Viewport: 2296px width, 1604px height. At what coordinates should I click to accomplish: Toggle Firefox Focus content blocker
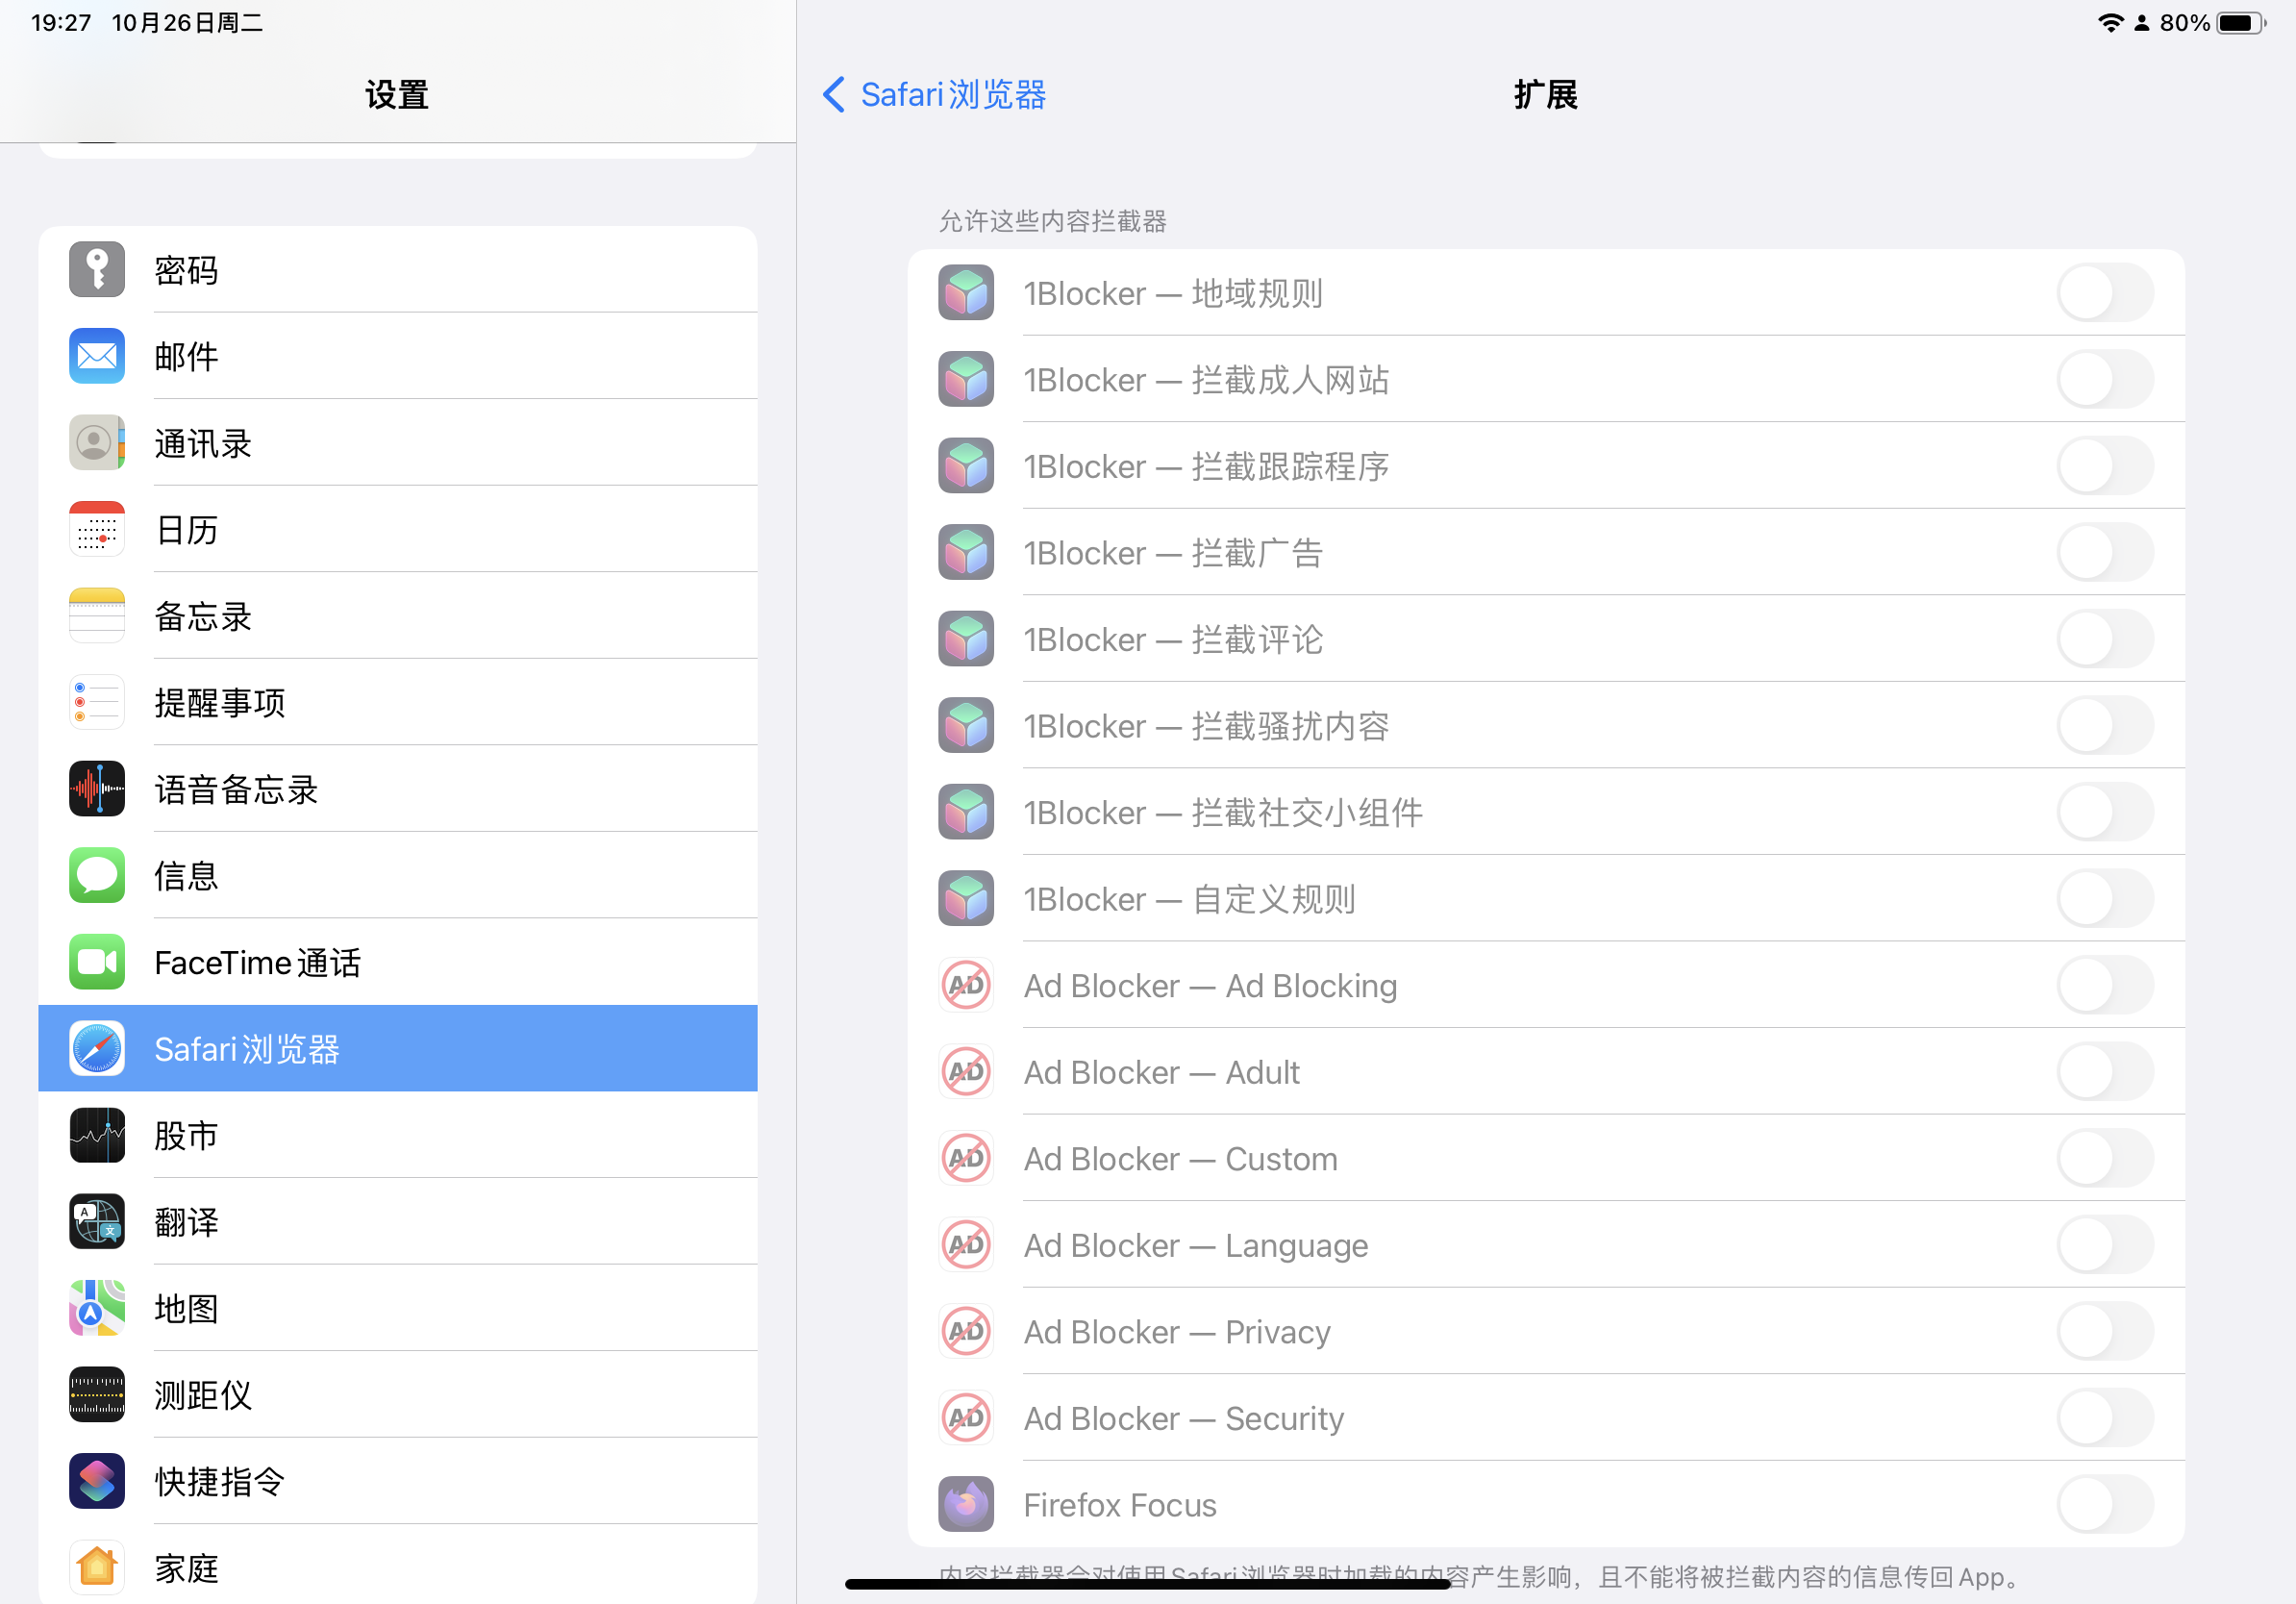tap(2104, 1504)
